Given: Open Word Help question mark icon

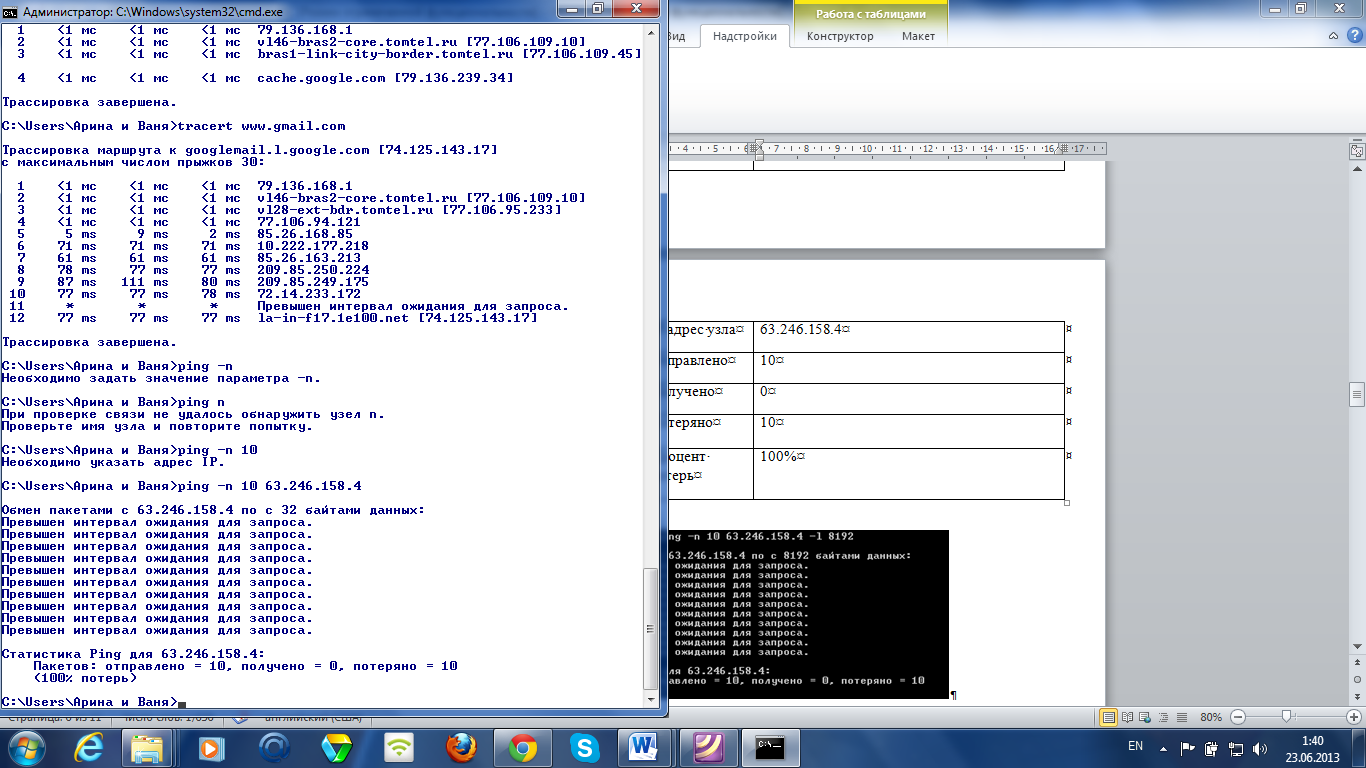Looking at the screenshot, I should 1353,36.
